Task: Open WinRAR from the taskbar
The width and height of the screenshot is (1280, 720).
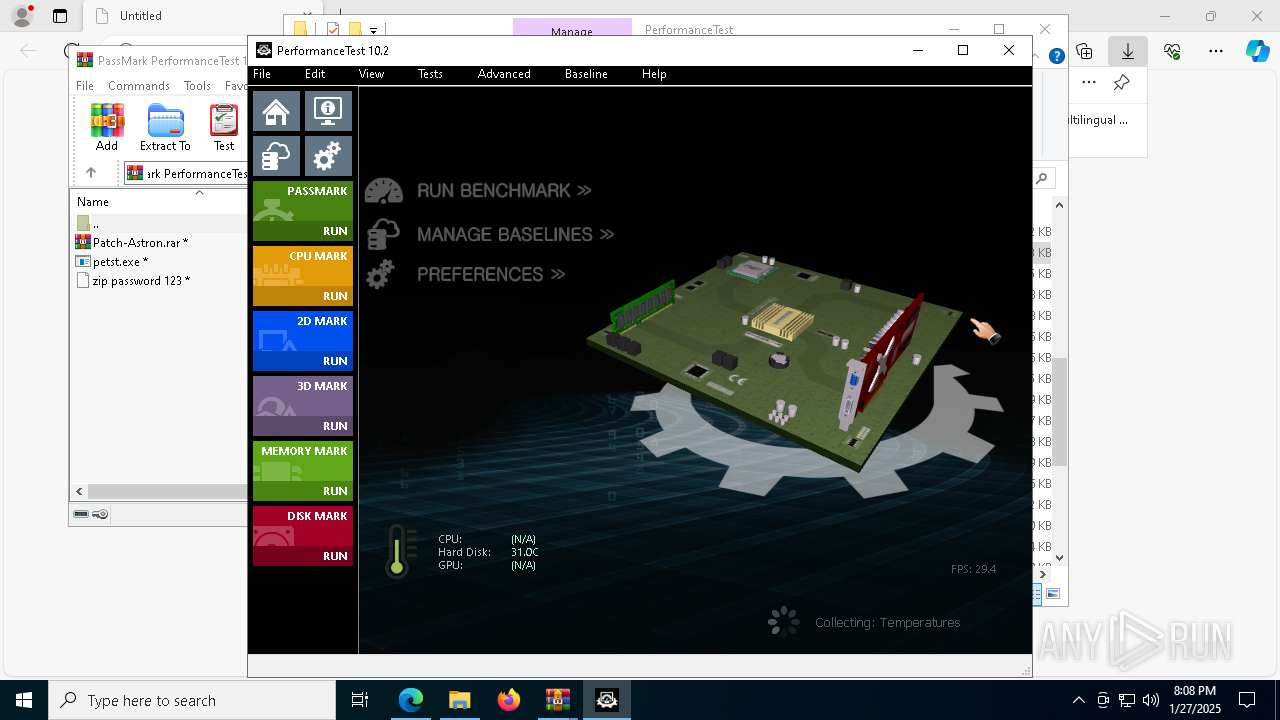Action: tap(558, 700)
